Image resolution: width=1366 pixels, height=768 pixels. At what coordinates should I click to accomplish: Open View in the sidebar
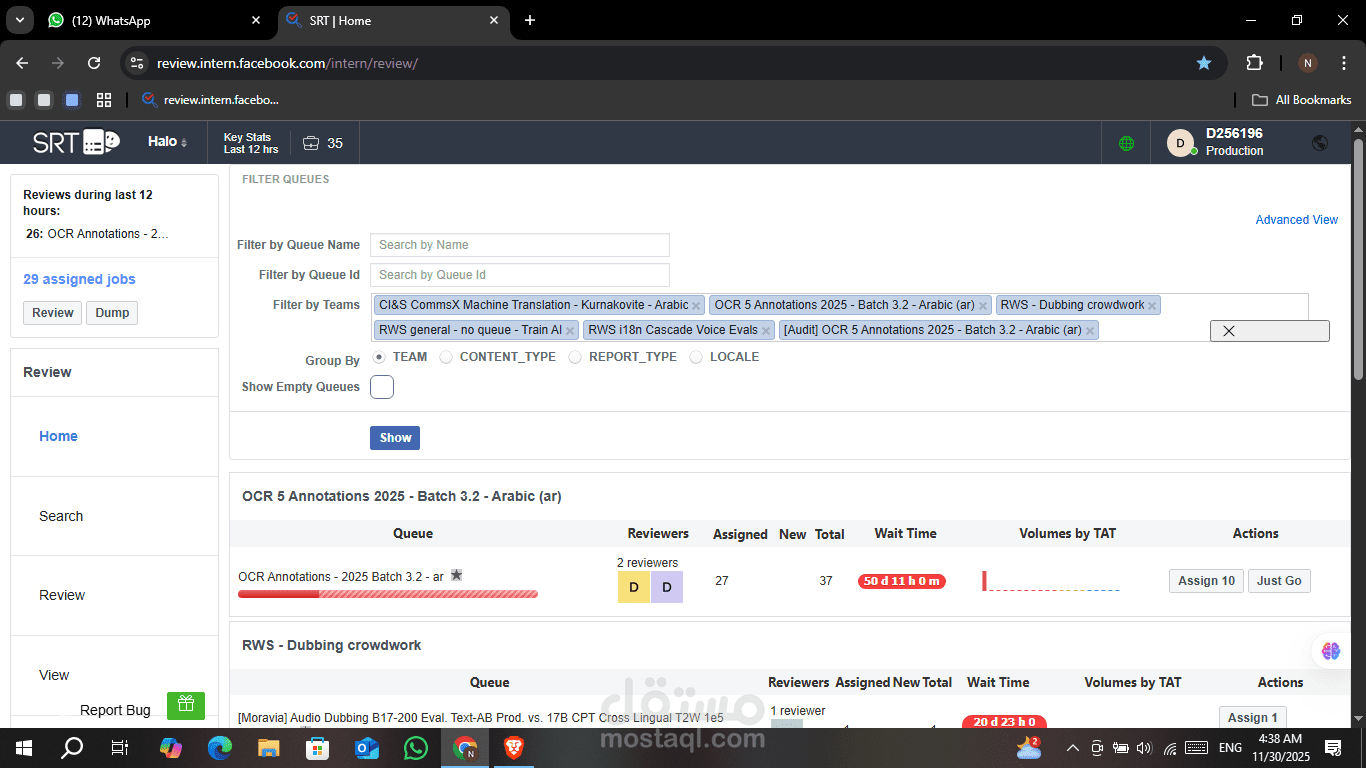(54, 675)
